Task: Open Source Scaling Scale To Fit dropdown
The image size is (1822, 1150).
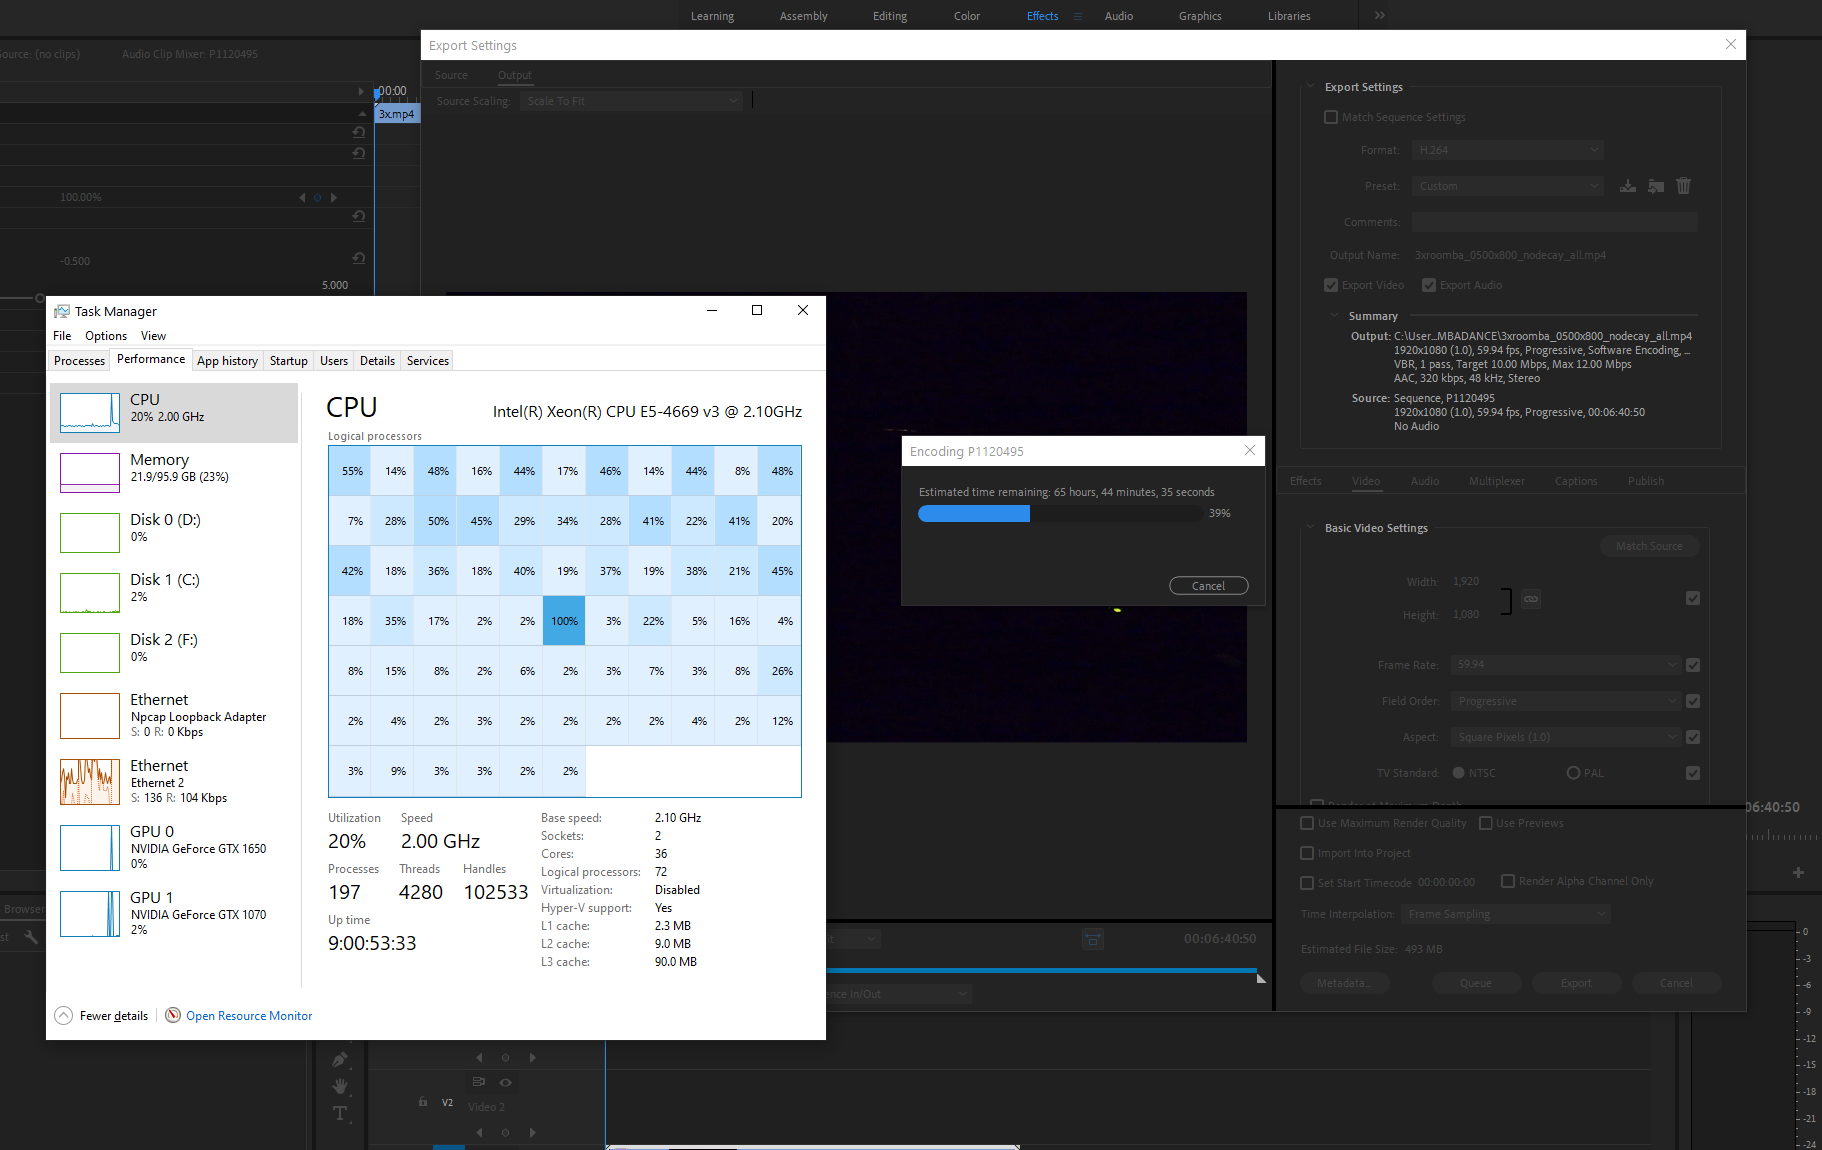Action: point(633,101)
